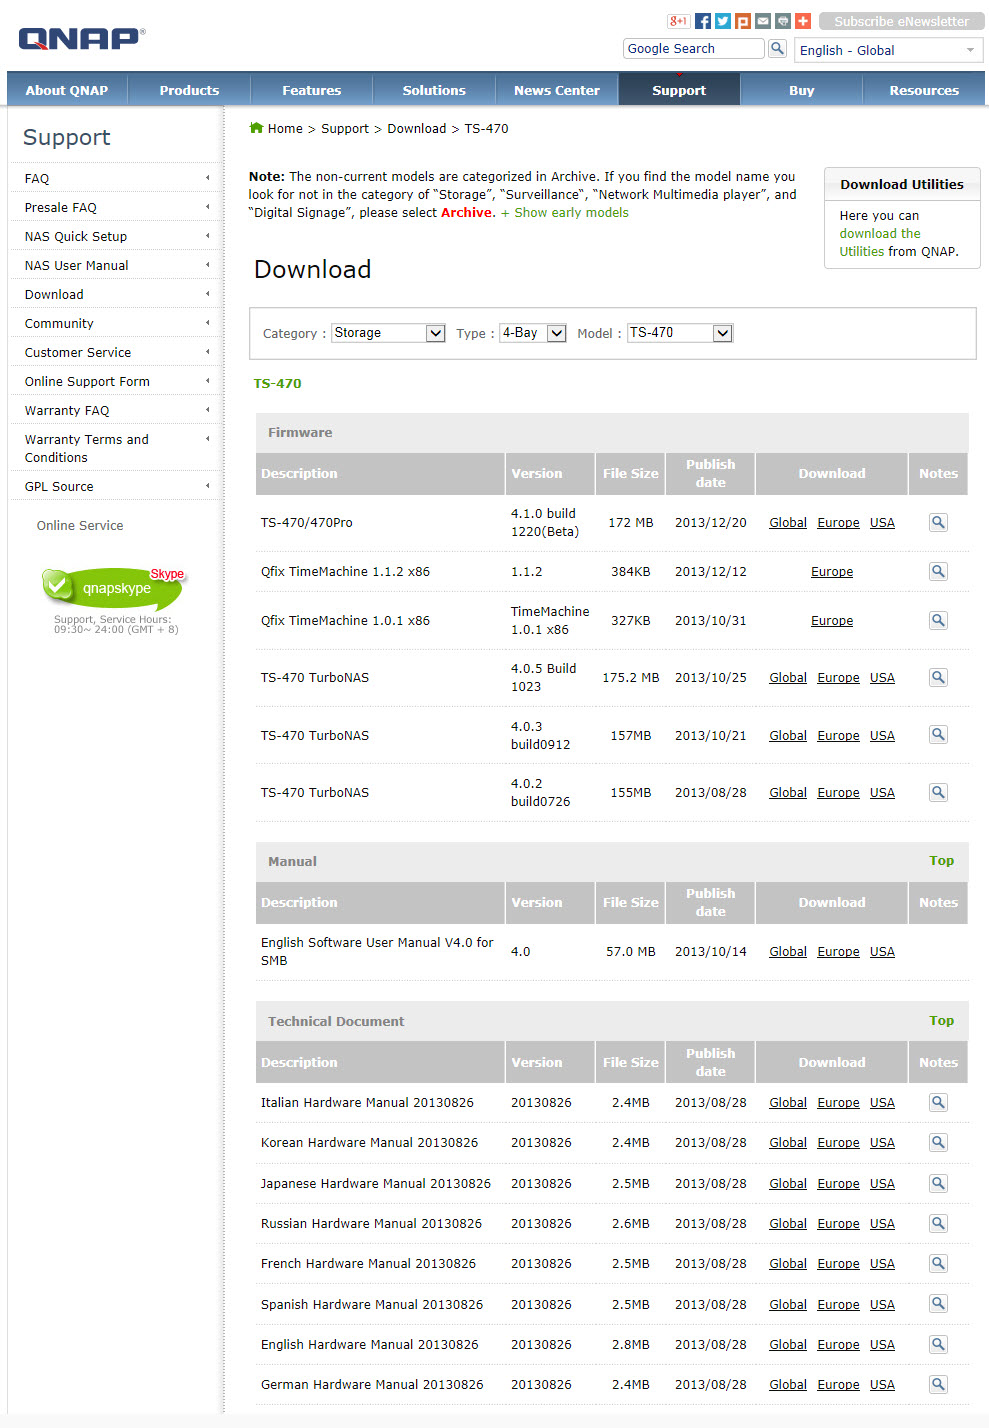Open notes for Korean Hardware Manual
989x1428 pixels.
click(x=938, y=1142)
